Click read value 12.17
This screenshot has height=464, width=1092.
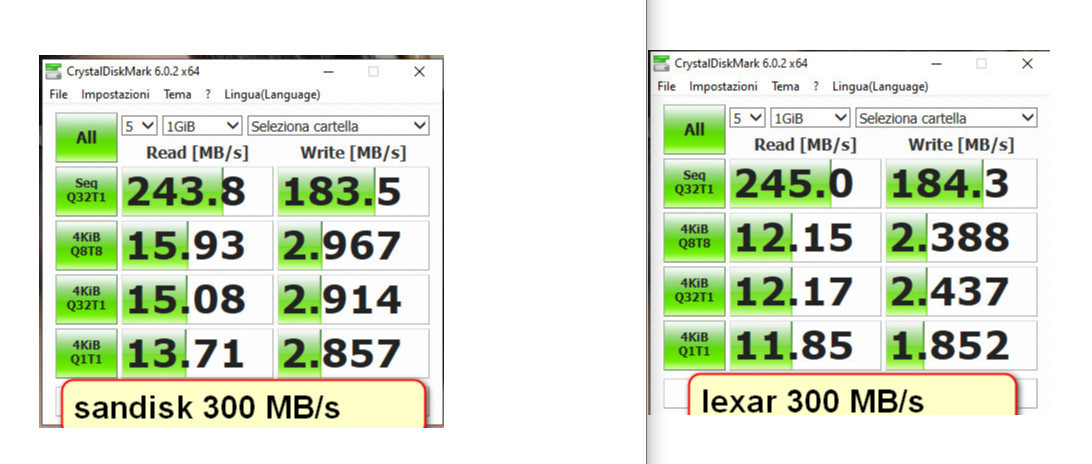pyautogui.click(x=805, y=291)
